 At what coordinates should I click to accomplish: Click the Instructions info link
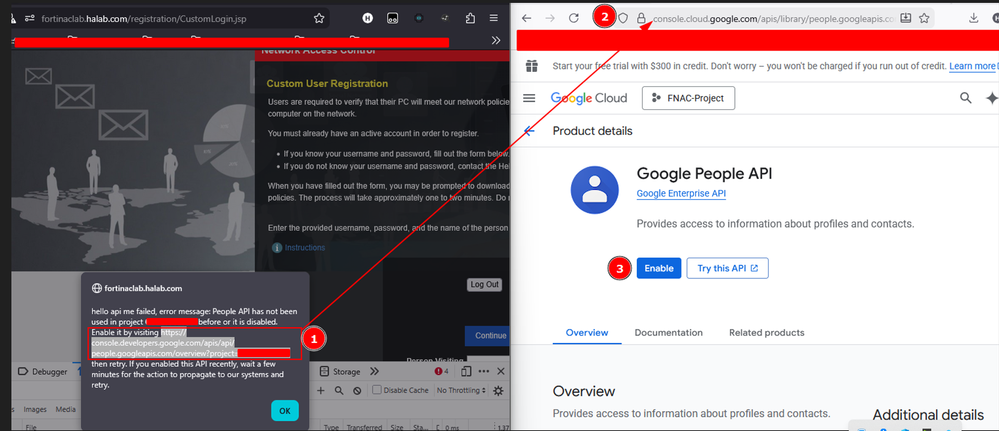tap(305, 247)
